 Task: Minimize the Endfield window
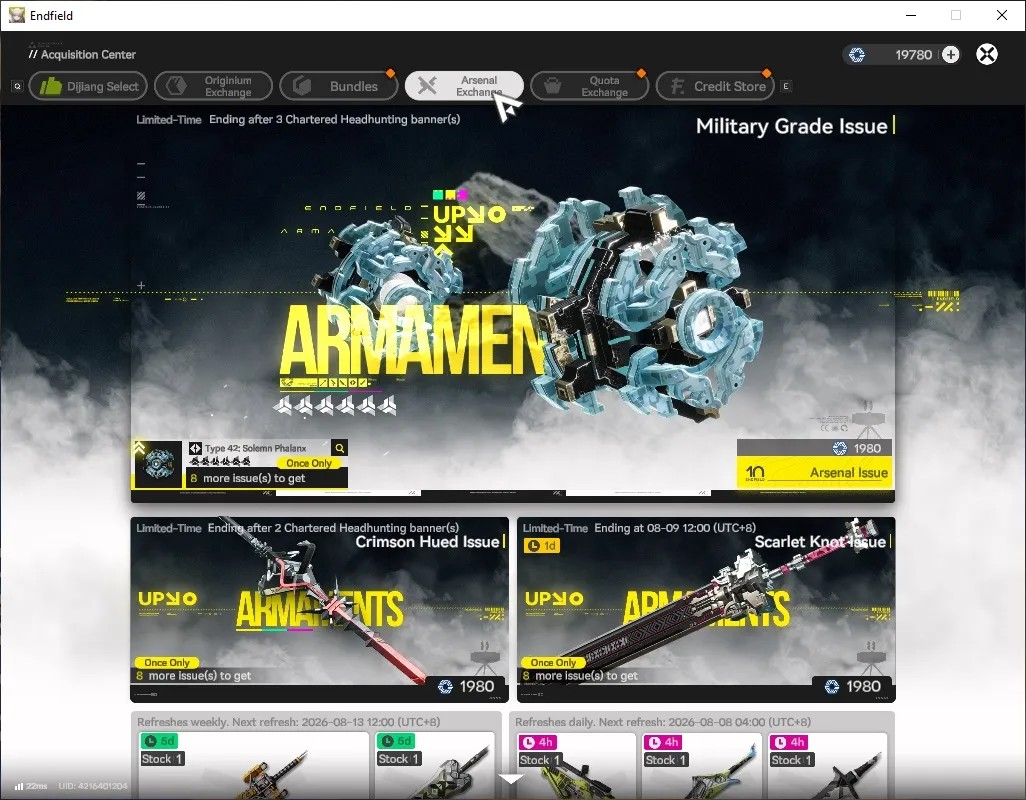[x=911, y=15]
